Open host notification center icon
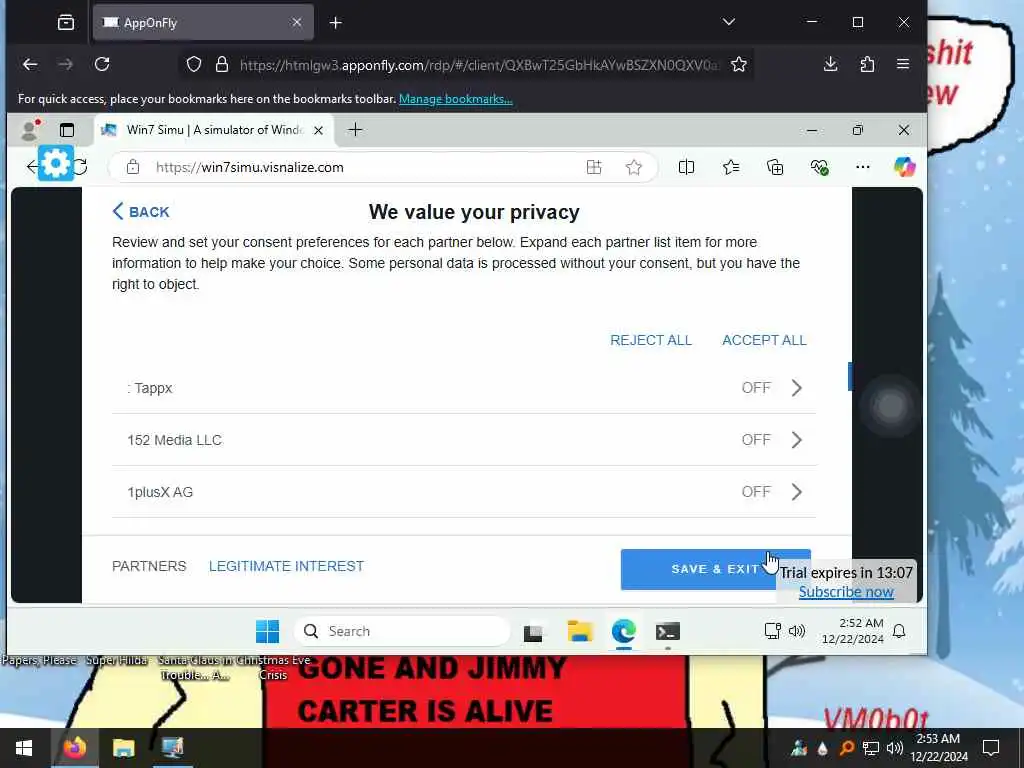The image size is (1024, 768). [x=991, y=748]
